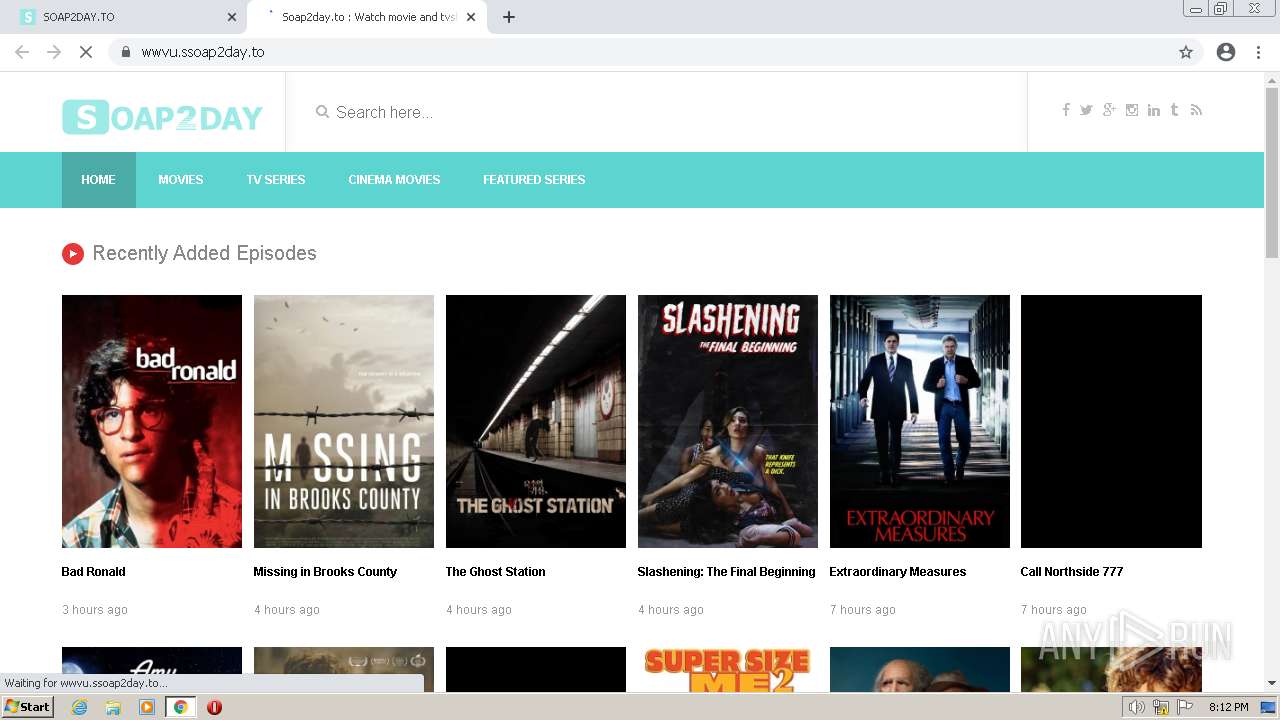Image resolution: width=1280 pixels, height=720 pixels.
Task: Click the taskbar clock showing 8:12 PM
Action: click(x=1228, y=707)
